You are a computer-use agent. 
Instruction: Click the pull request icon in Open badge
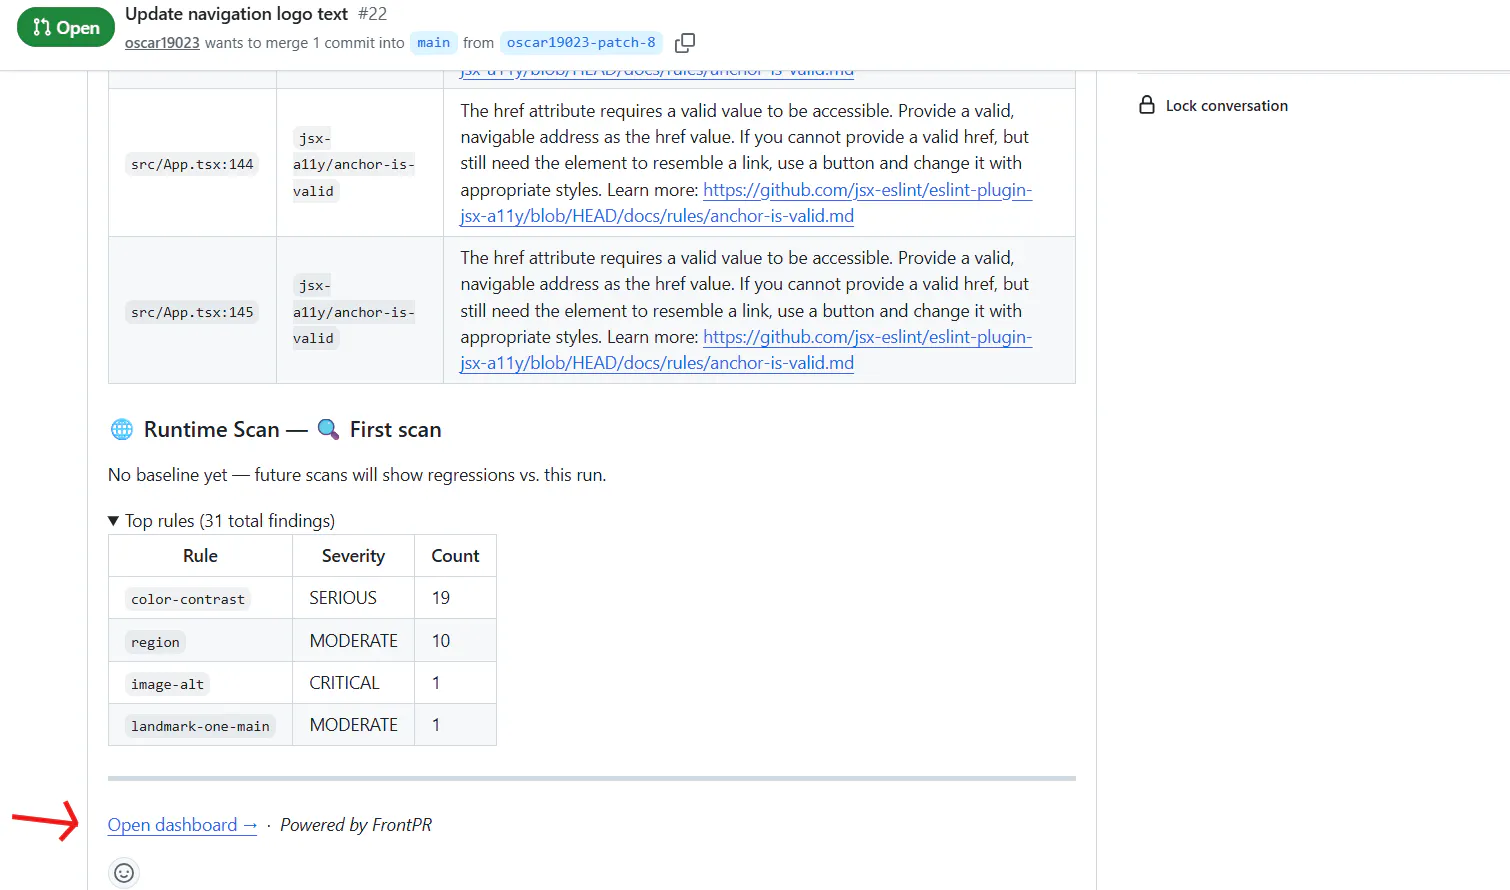pos(42,28)
